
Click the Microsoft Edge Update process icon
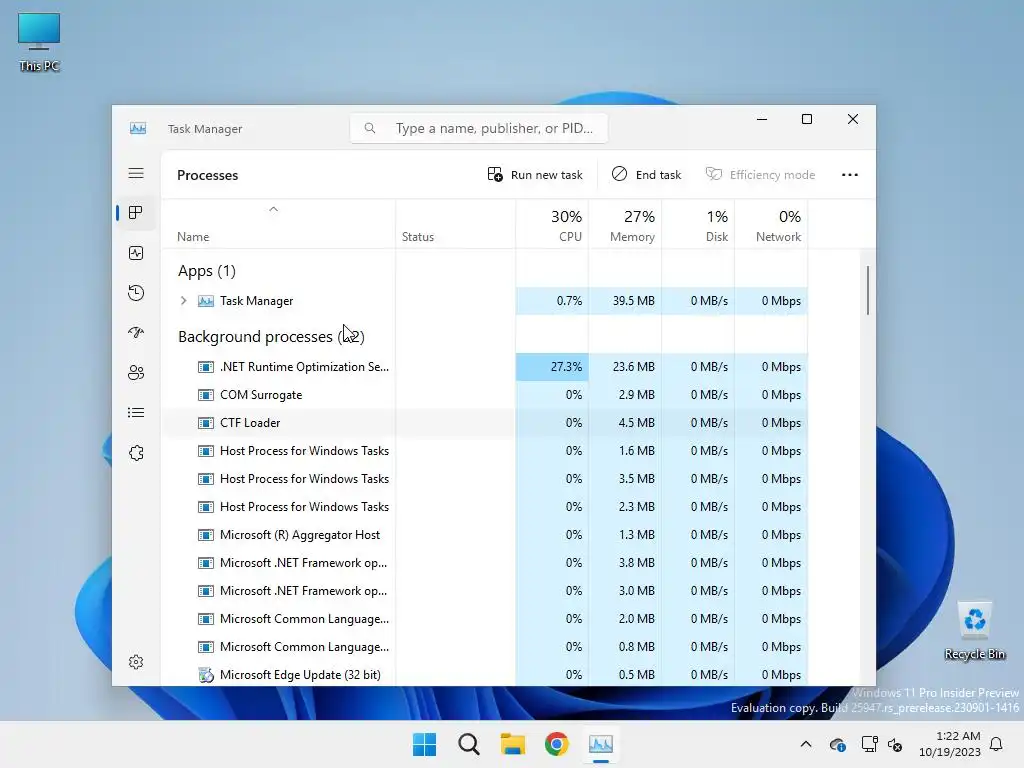206,675
